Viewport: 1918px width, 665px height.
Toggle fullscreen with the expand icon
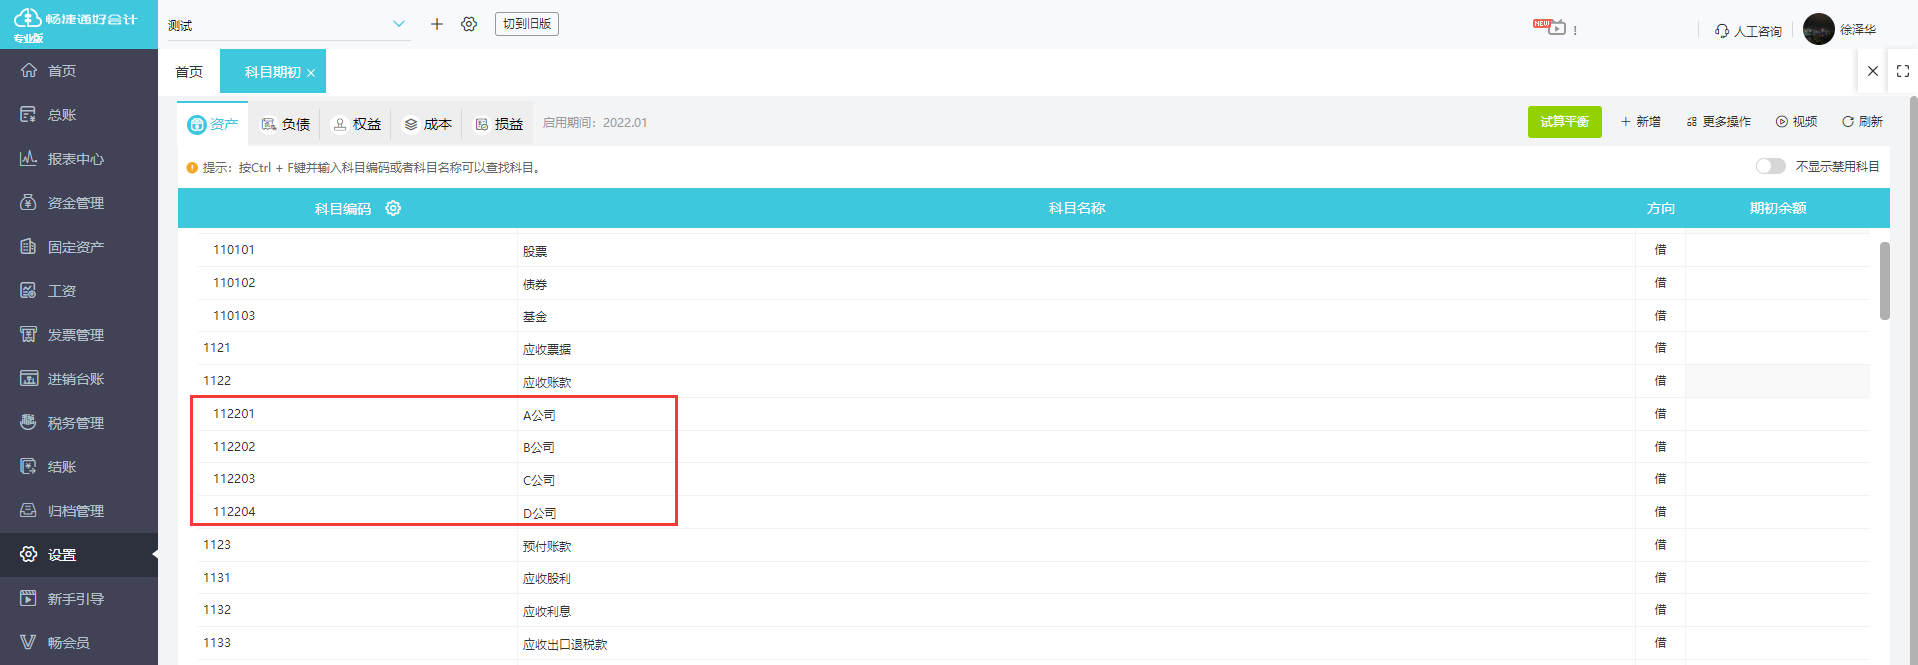[x=1903, y=71]
